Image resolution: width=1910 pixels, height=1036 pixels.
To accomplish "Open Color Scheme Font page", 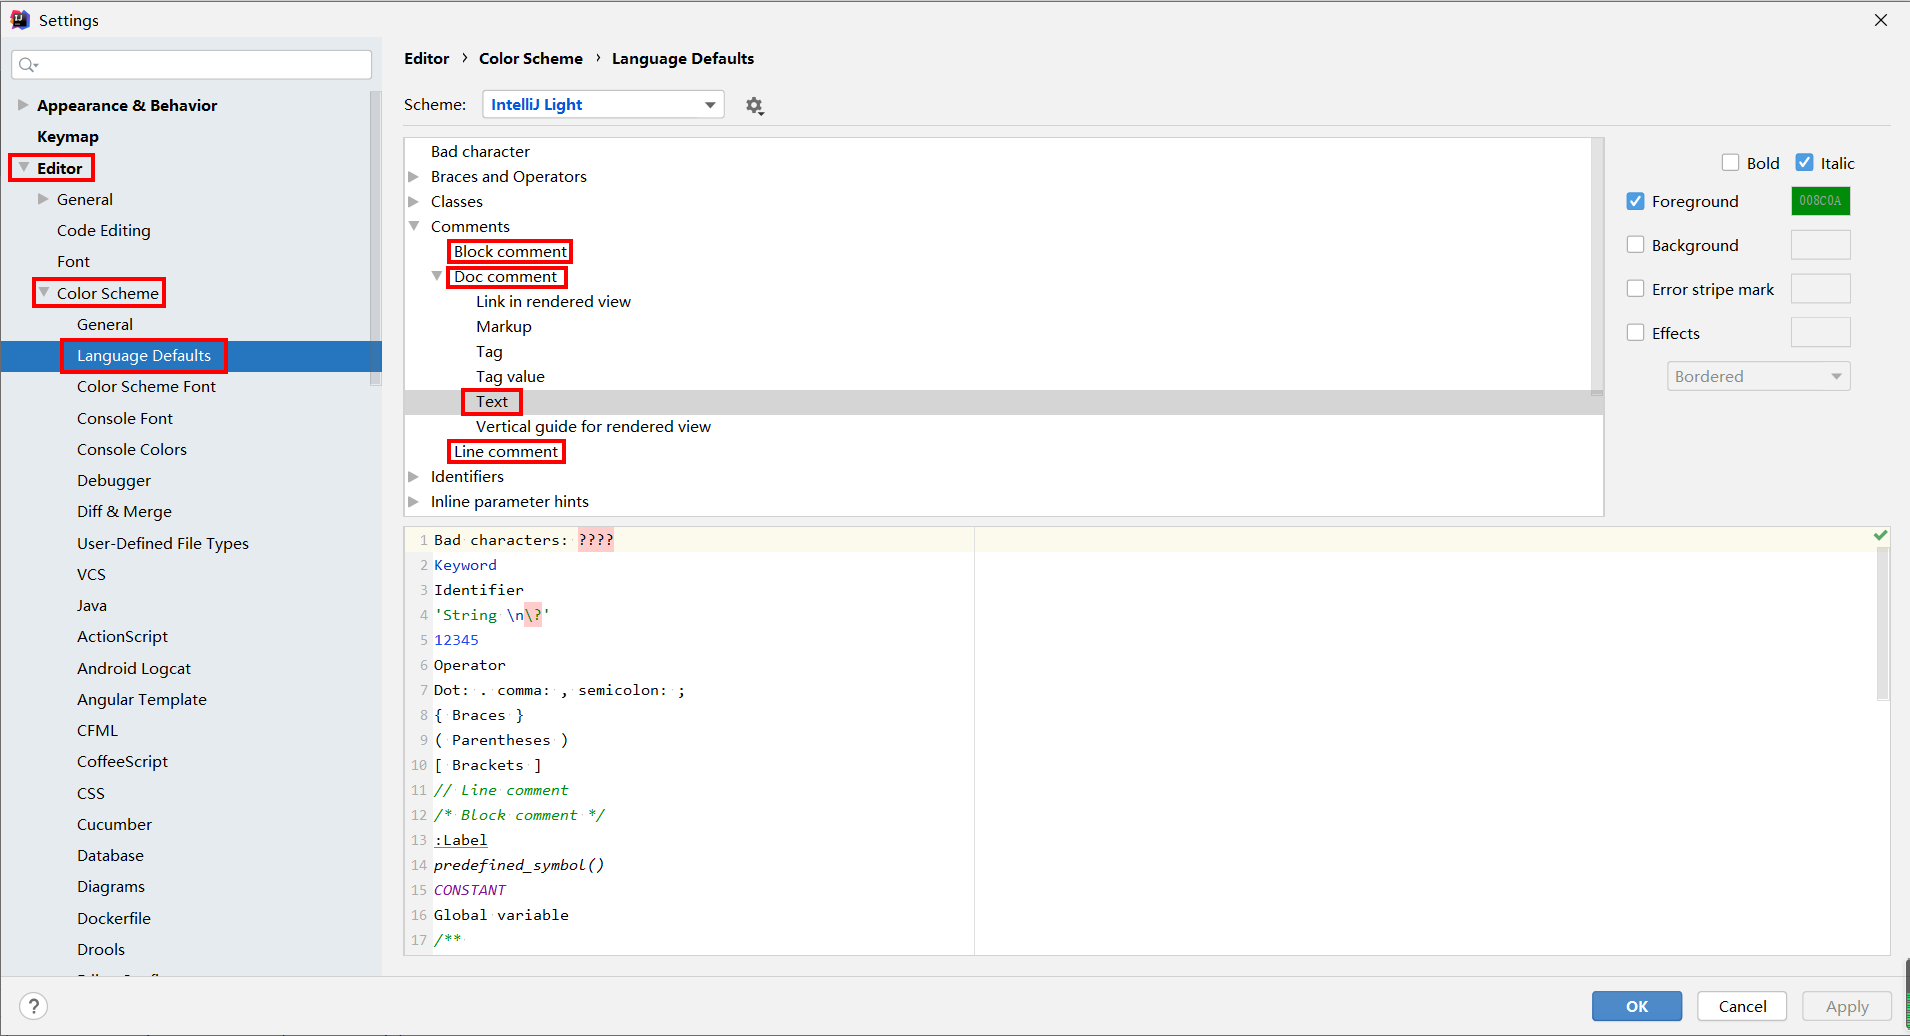I will (146, 386).
